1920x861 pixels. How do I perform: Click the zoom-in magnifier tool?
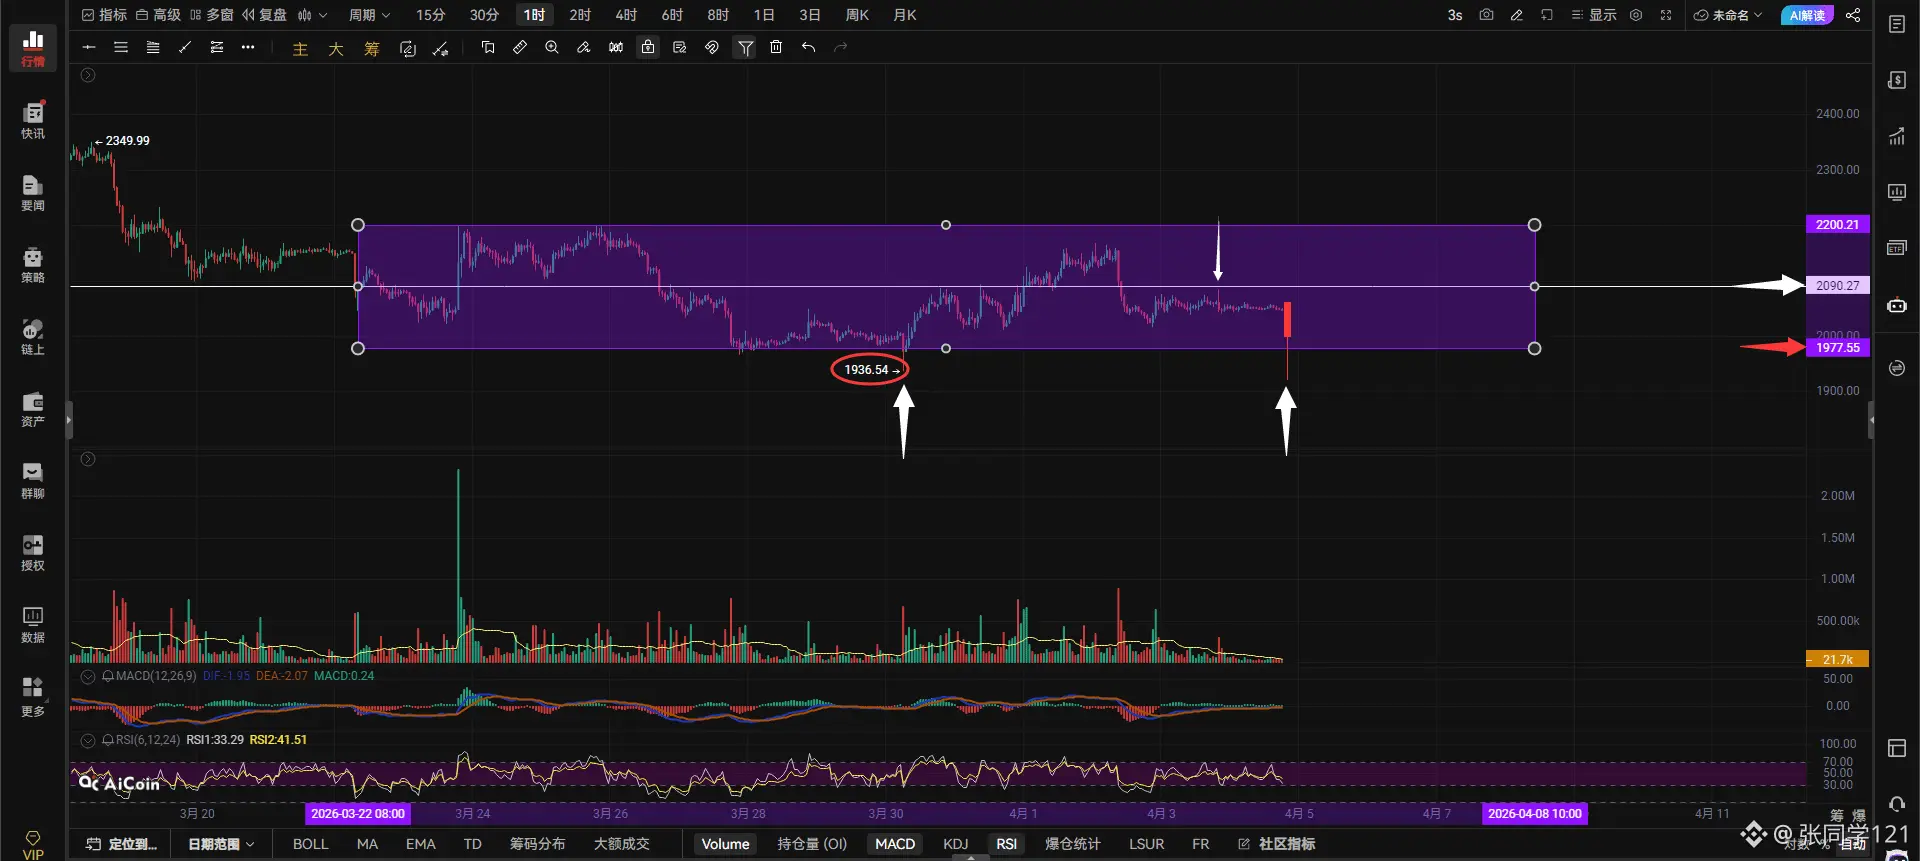click(x=552, y=47)
